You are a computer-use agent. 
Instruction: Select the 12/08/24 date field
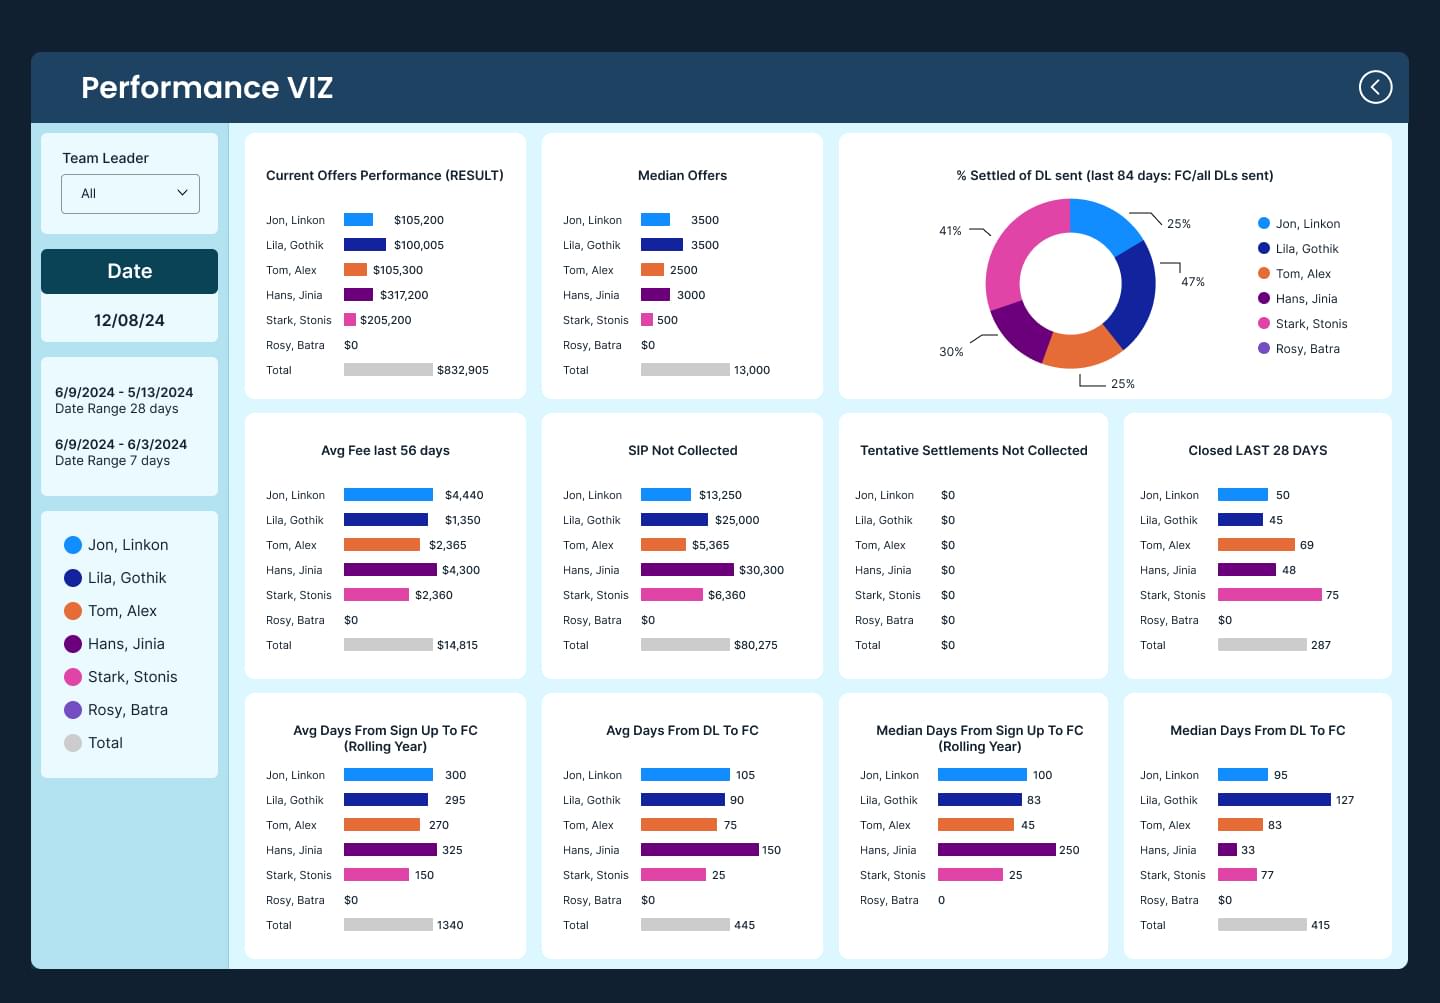(x=129, y=320)
